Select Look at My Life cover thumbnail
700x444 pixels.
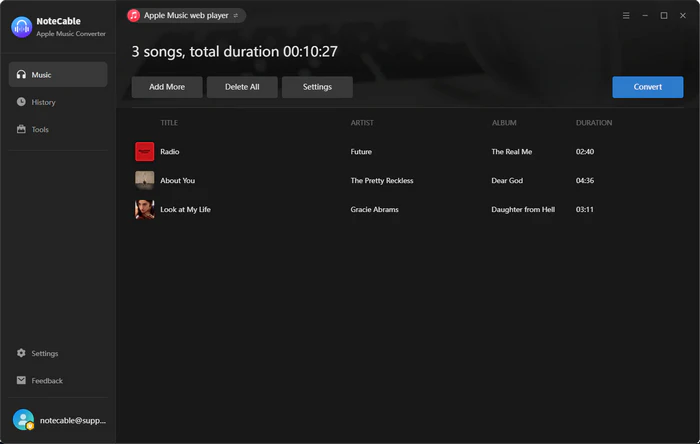(x=145, y=209)
